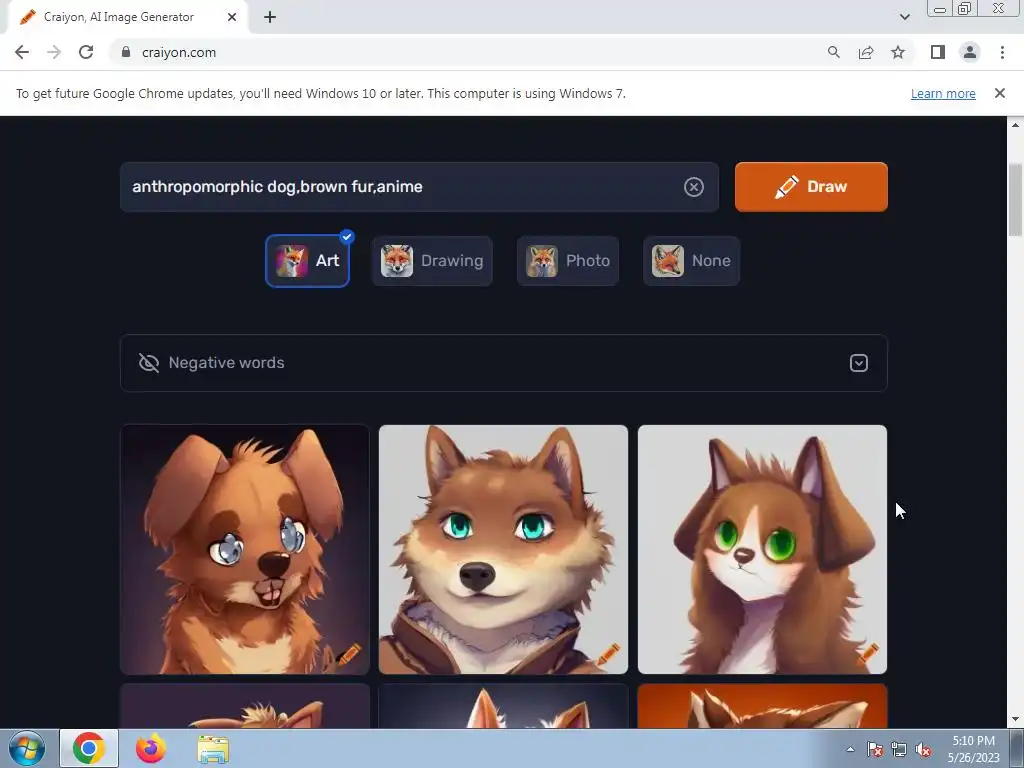Click the network tray icon
The height and width of the screenshot is (768, 1024).
[899, 749]
